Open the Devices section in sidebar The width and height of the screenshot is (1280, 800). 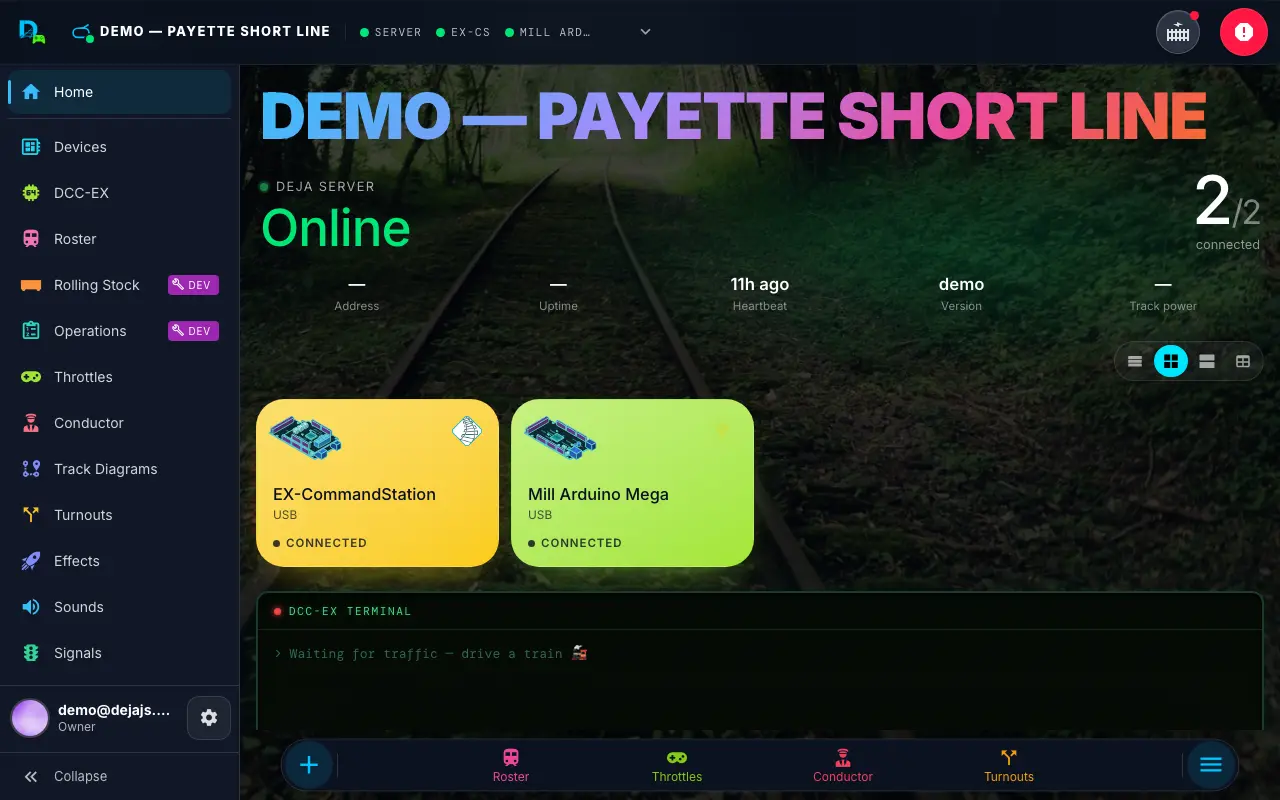click(x=120, y=147)
